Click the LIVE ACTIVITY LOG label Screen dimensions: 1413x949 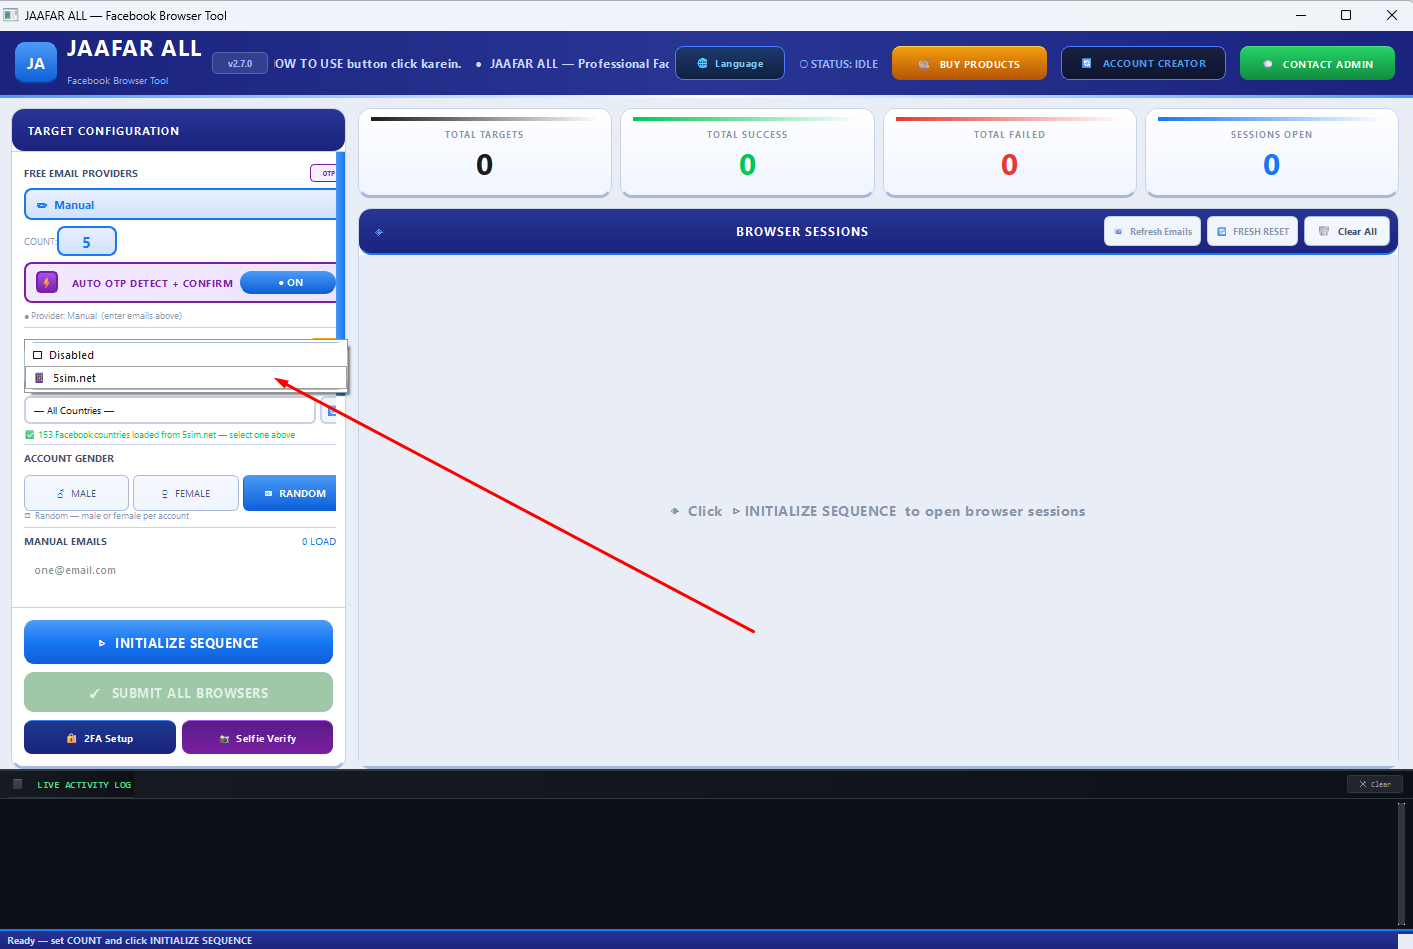[84, 785]
